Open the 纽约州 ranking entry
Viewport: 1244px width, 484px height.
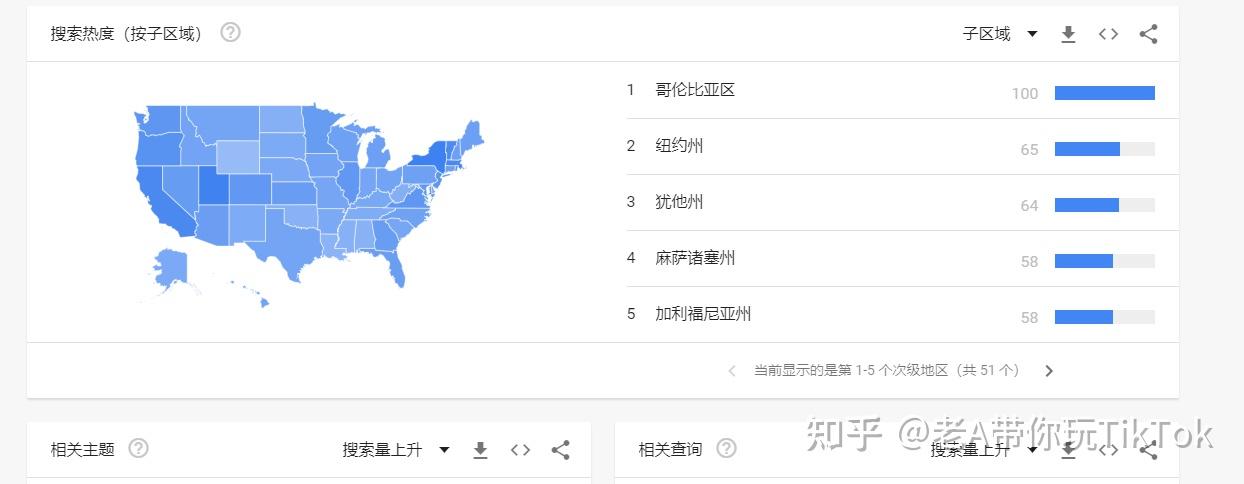[x=679, y=146]
